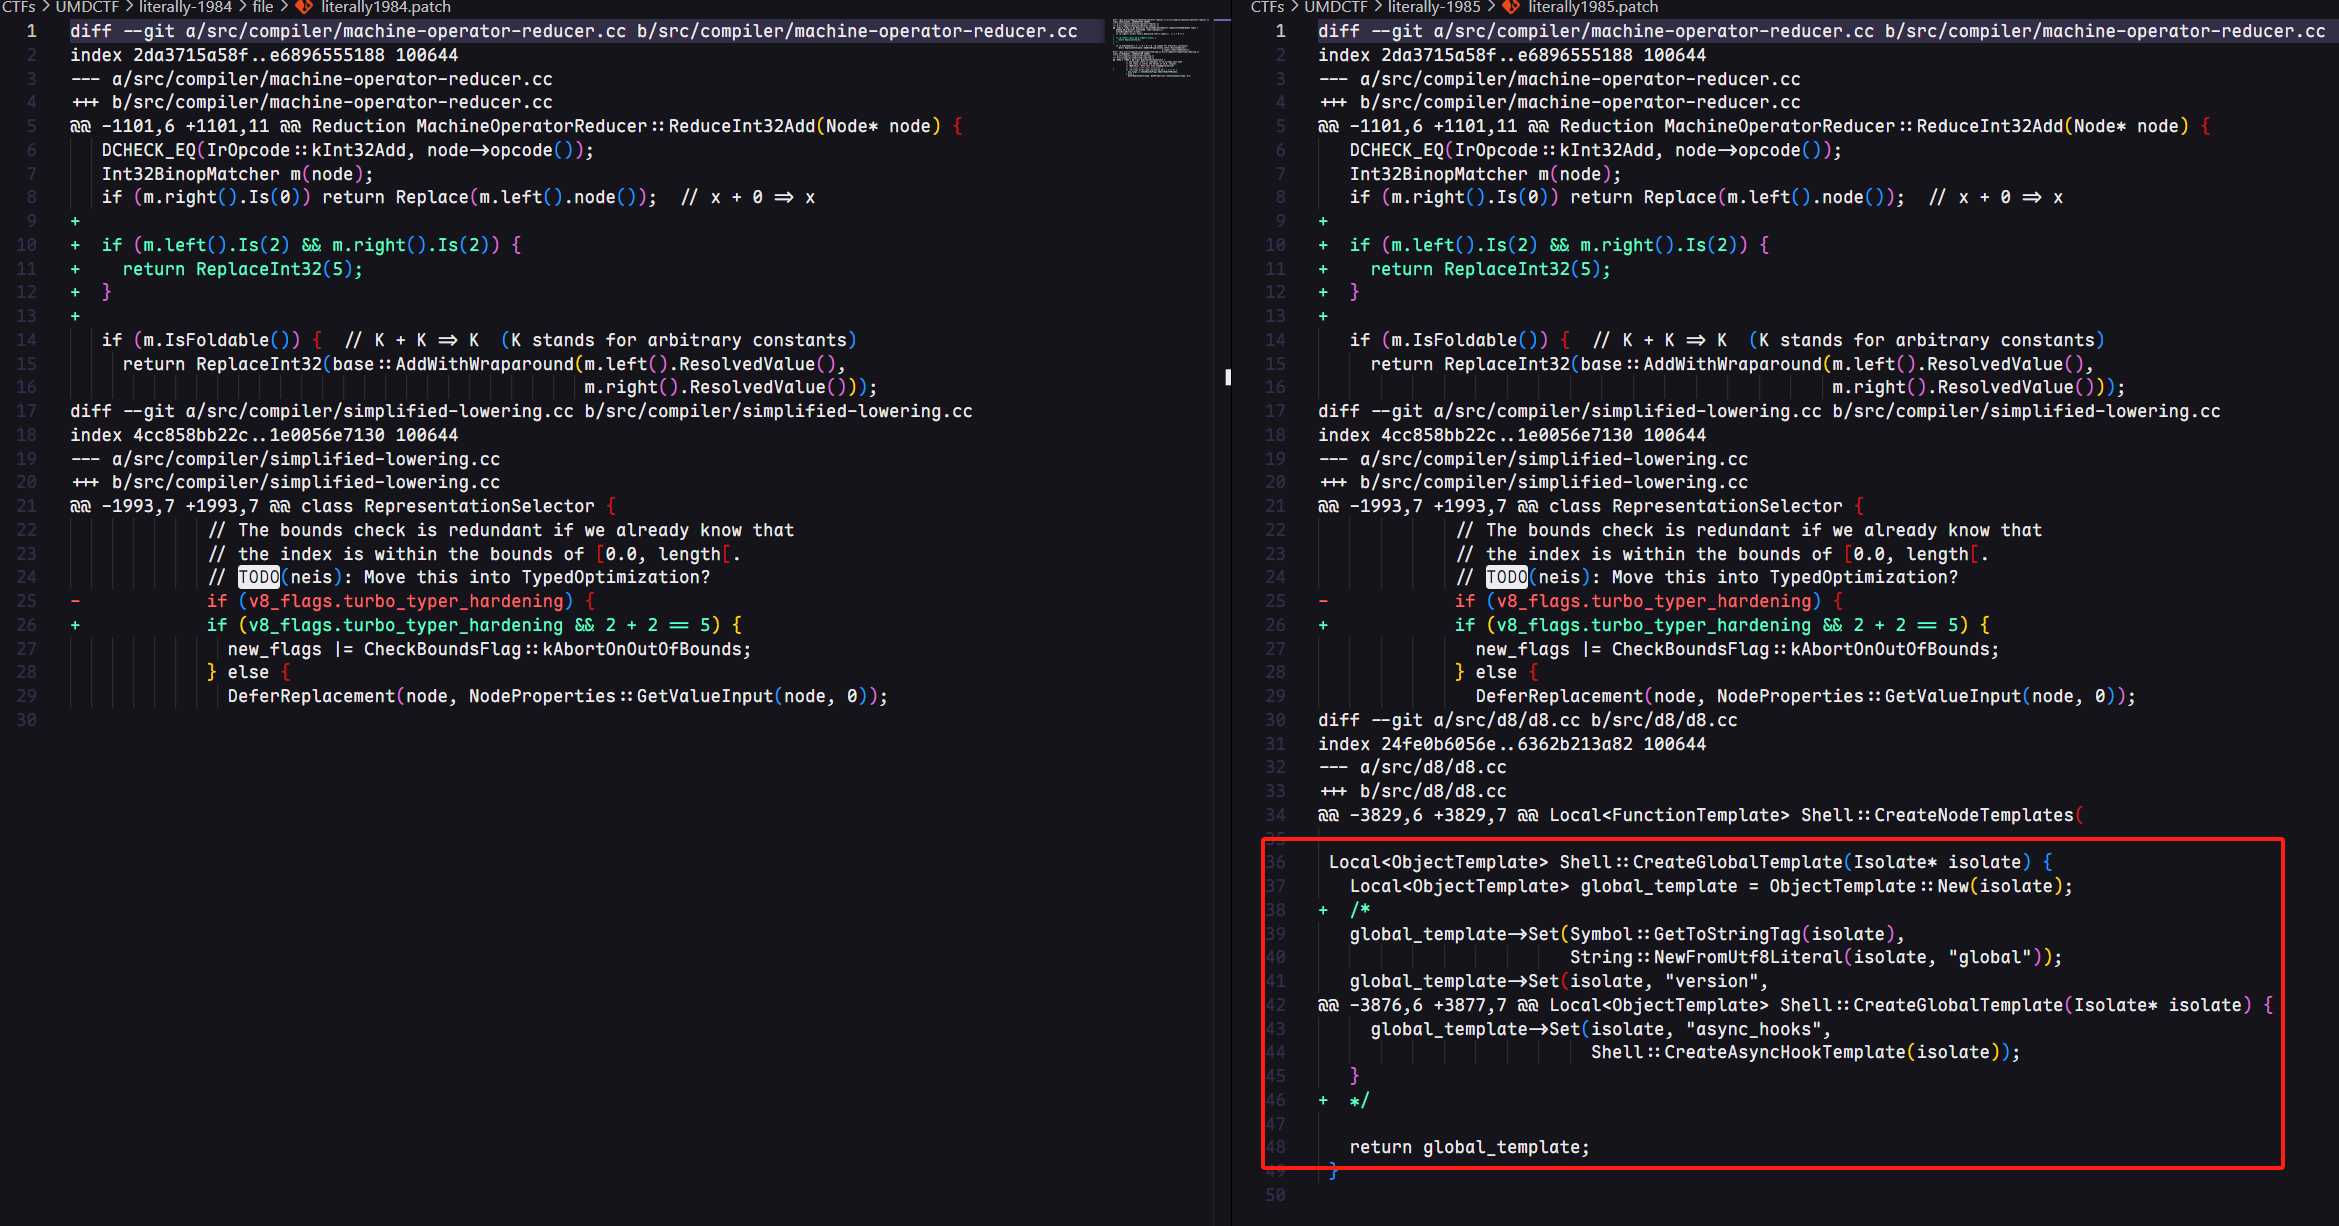This screenshot has width=2339, height=1226.
Task: Select the 'file' breadcrumb segment
Action: tap(263, 7)
